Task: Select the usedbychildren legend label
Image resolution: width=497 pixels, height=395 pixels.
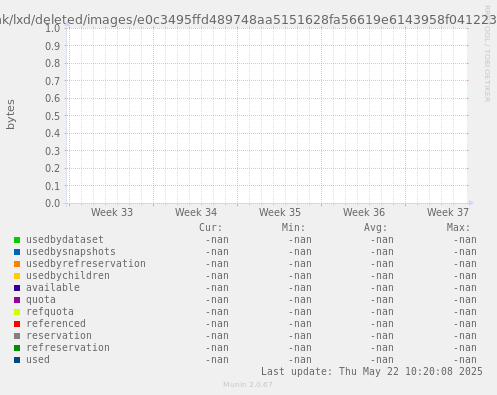Action: [68, 276]
